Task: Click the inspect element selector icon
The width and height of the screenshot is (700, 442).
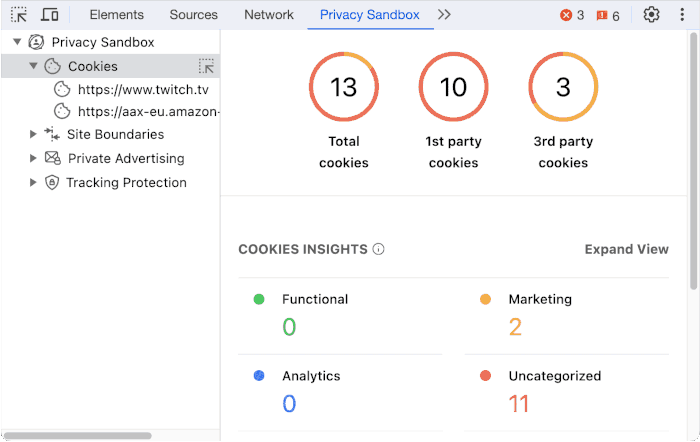Action: pyautogui.click(x=19, y=15)
